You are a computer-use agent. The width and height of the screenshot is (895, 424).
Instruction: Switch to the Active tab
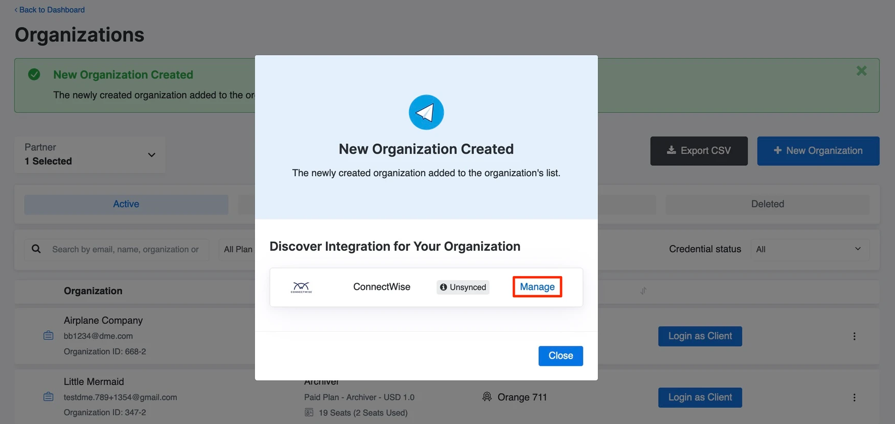(x=126, y=204)
